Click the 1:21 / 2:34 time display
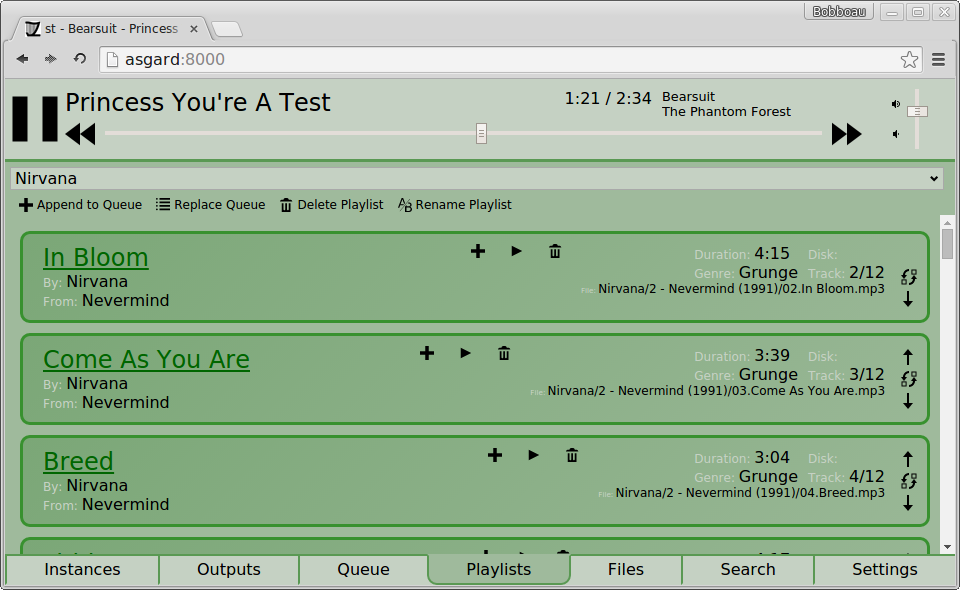Screen dimensions: 960x590 607,99
